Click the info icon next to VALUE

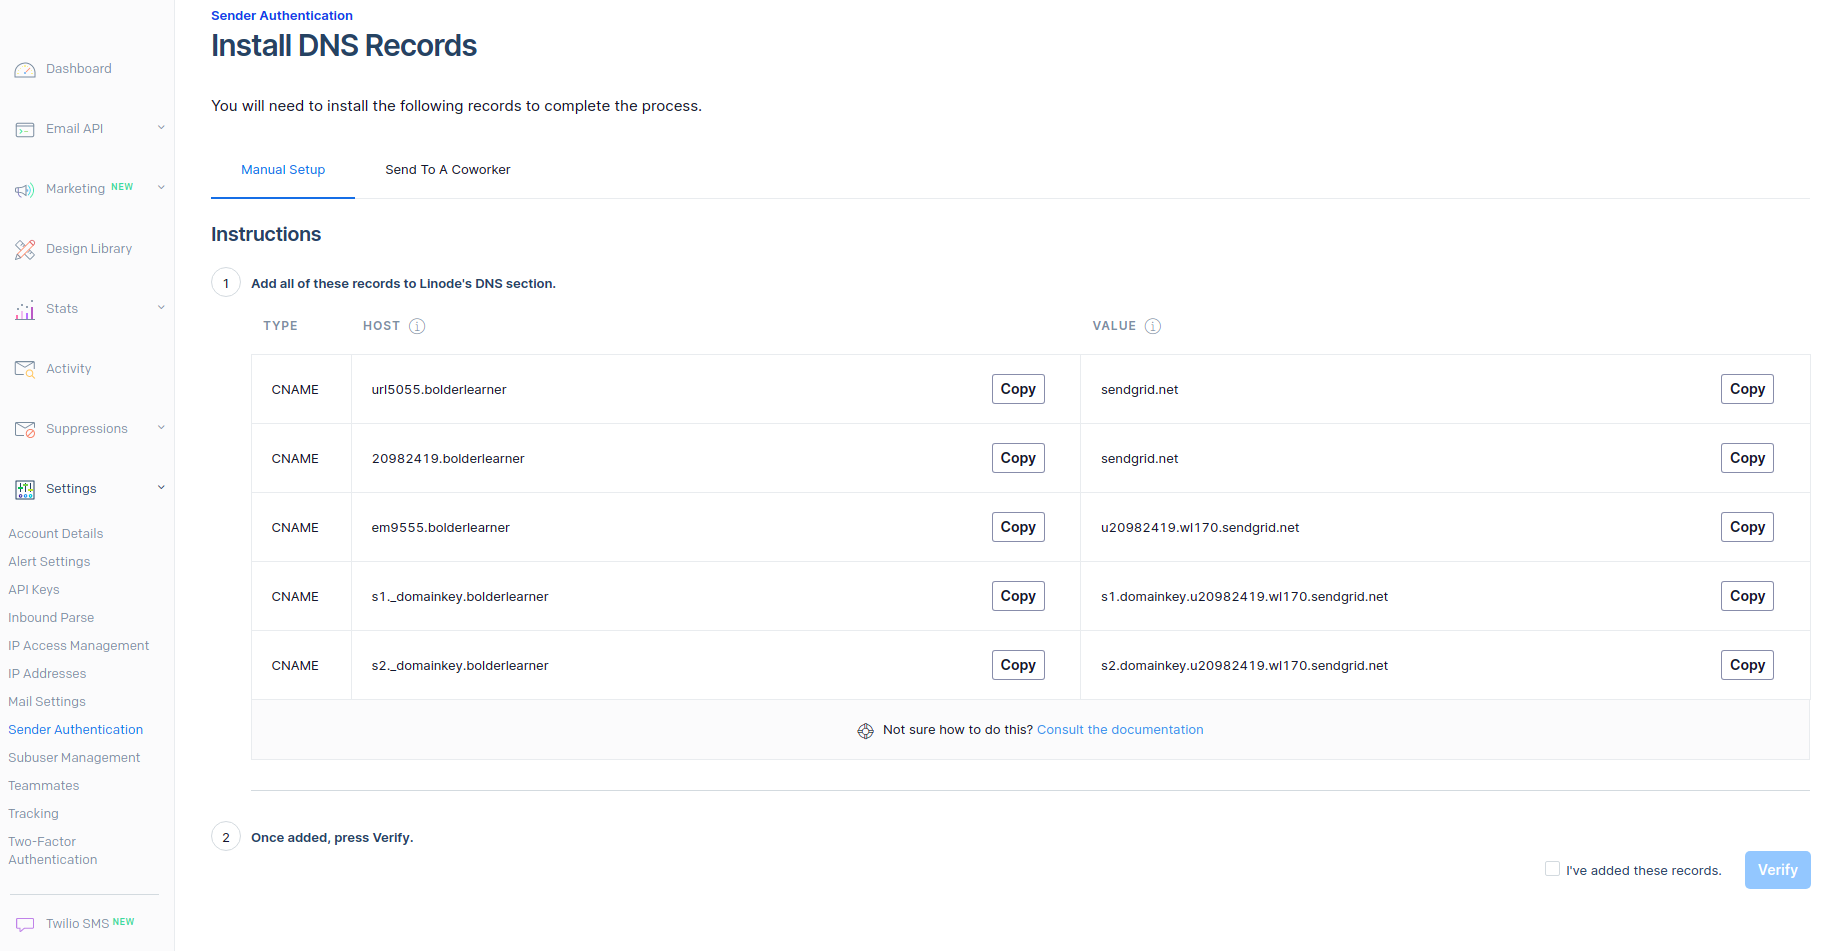coord(1153,326)
